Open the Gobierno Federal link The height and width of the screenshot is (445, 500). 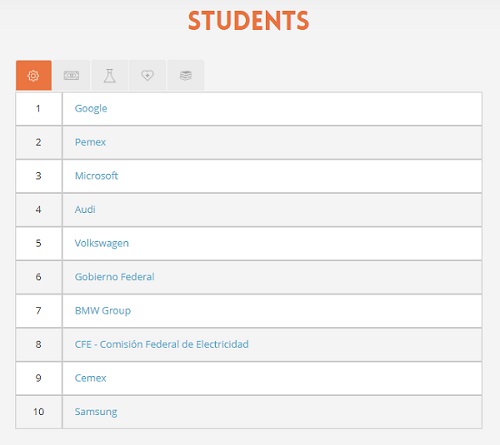pyautogui.click(x=115, y=277)
